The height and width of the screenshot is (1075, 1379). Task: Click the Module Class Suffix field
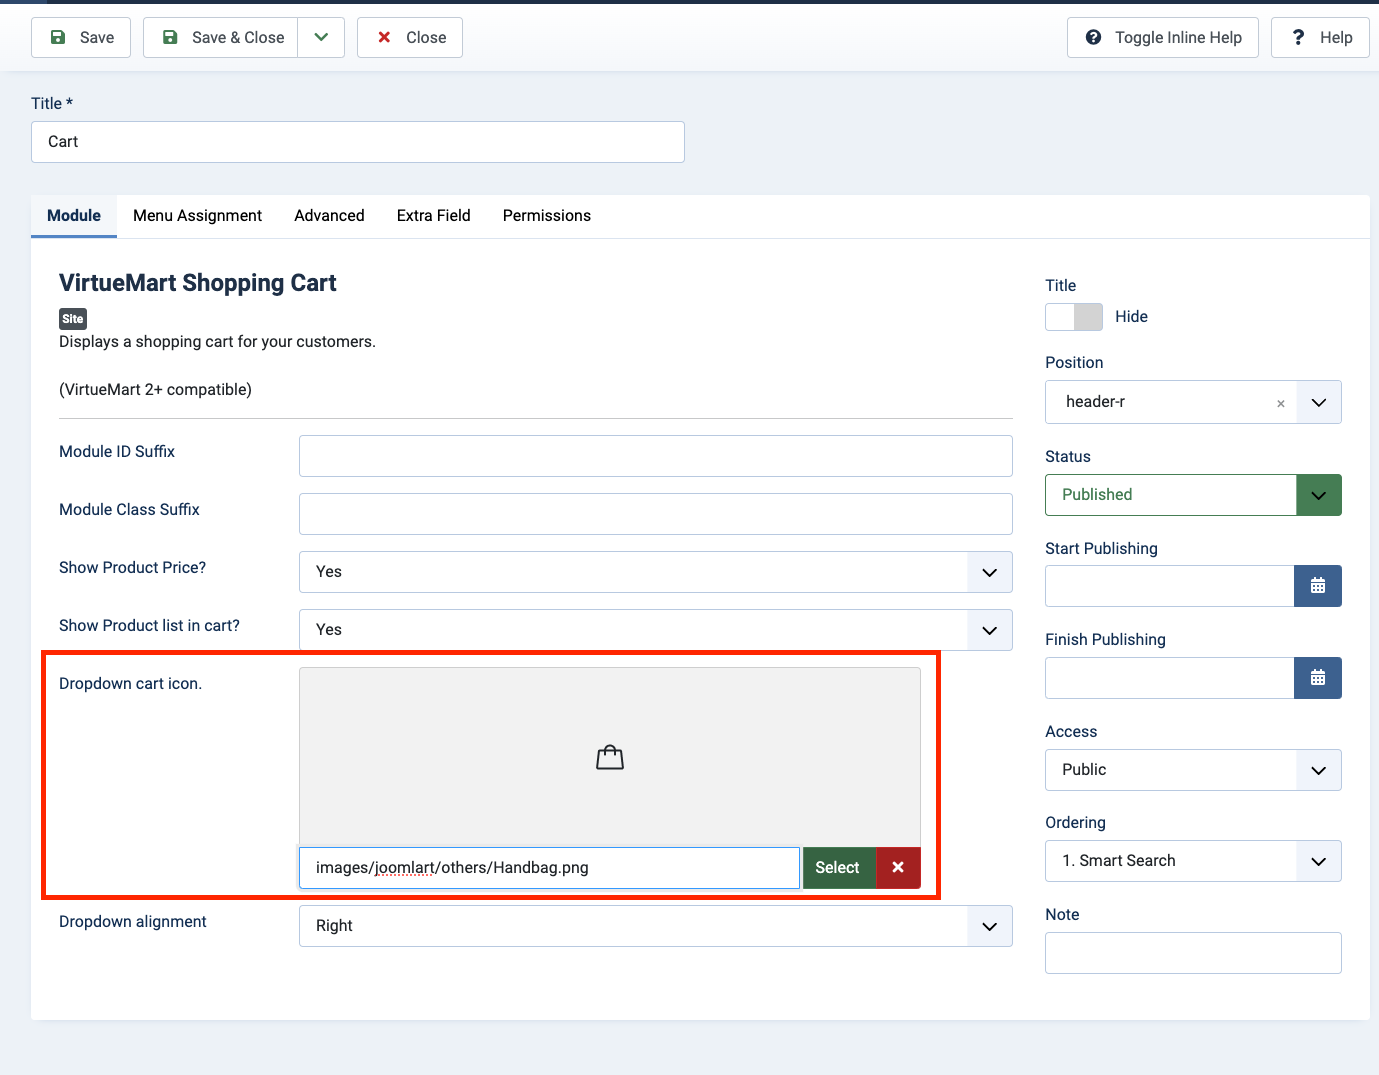655,514
